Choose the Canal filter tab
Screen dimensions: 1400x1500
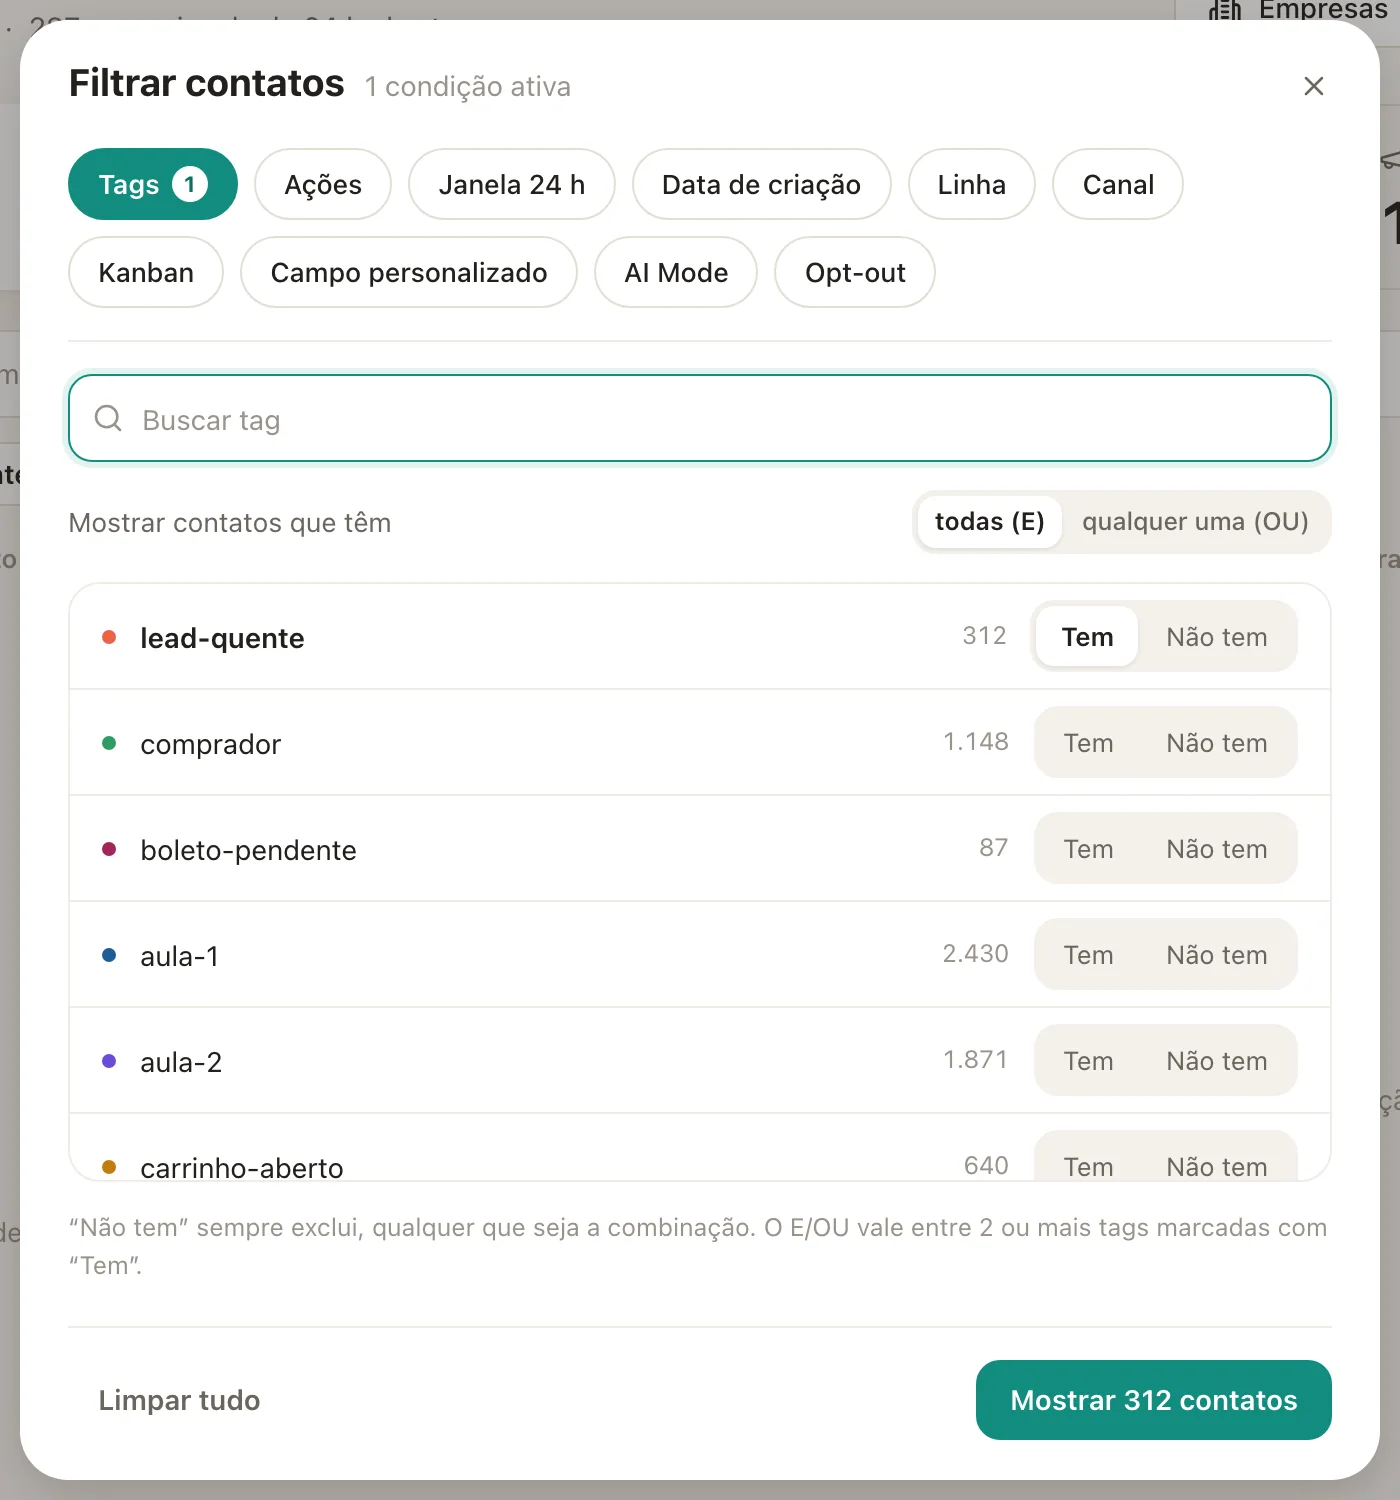1118,184
